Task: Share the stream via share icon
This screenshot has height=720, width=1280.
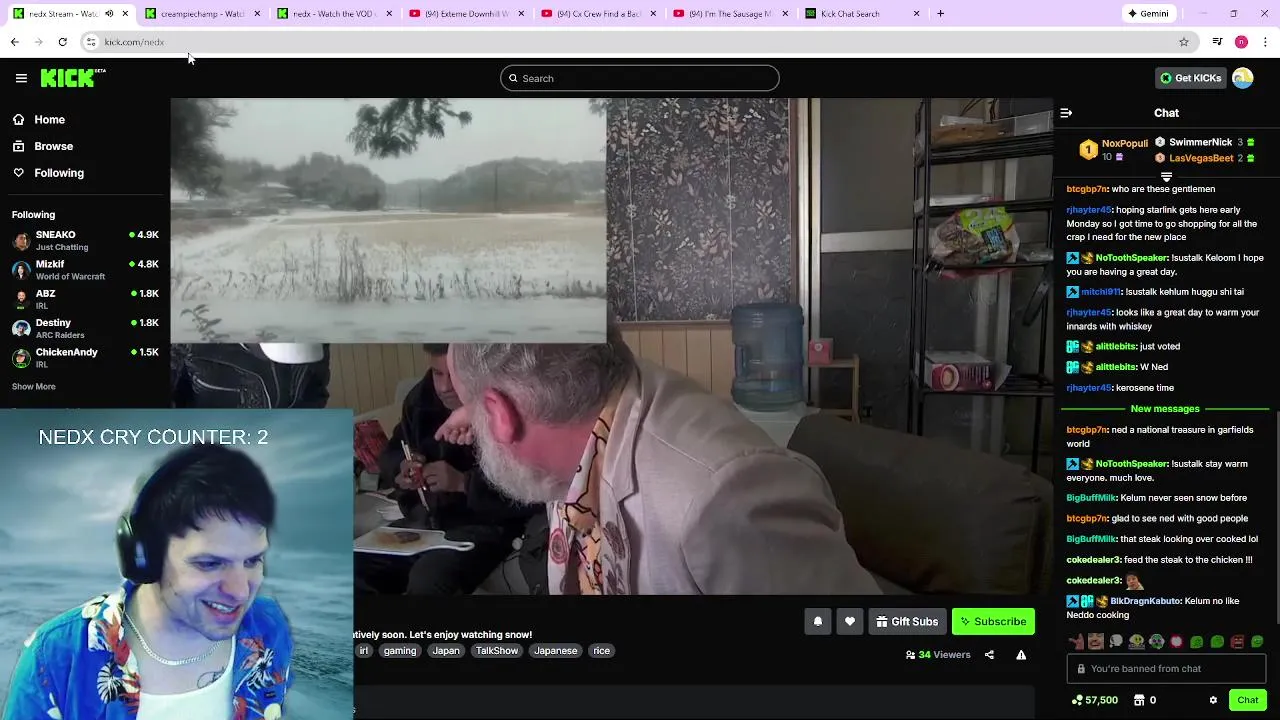Action: click(x=989, y=655)
